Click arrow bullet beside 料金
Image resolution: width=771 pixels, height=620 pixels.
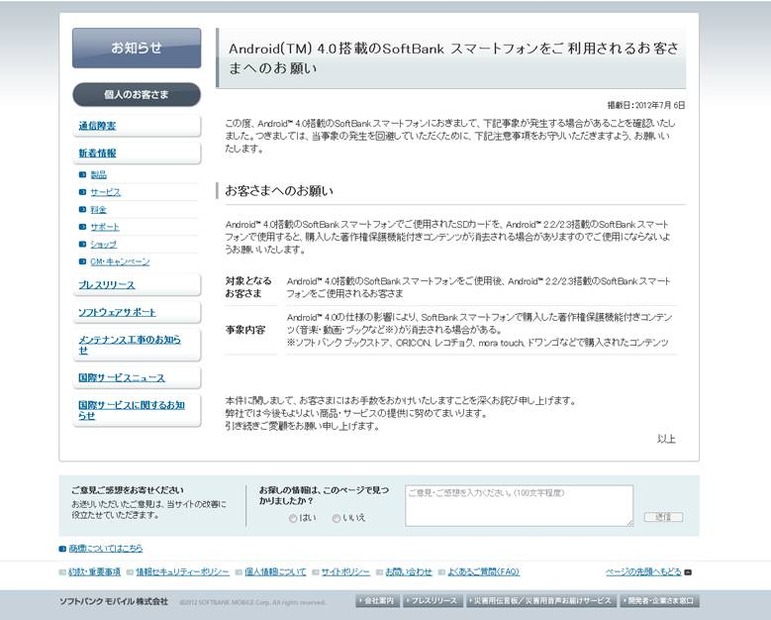(82, 209)
